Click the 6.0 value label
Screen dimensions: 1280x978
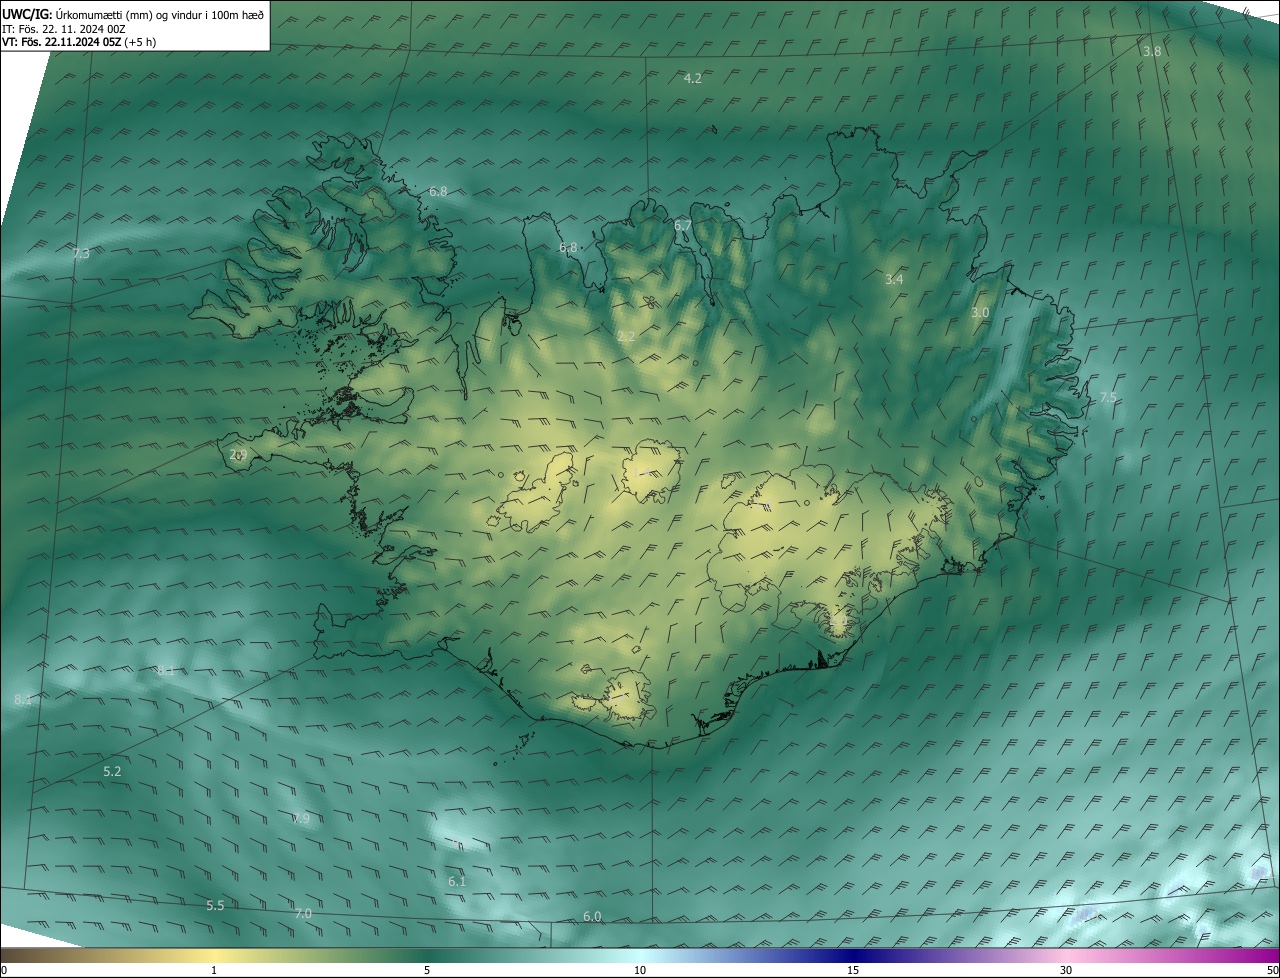592,917
